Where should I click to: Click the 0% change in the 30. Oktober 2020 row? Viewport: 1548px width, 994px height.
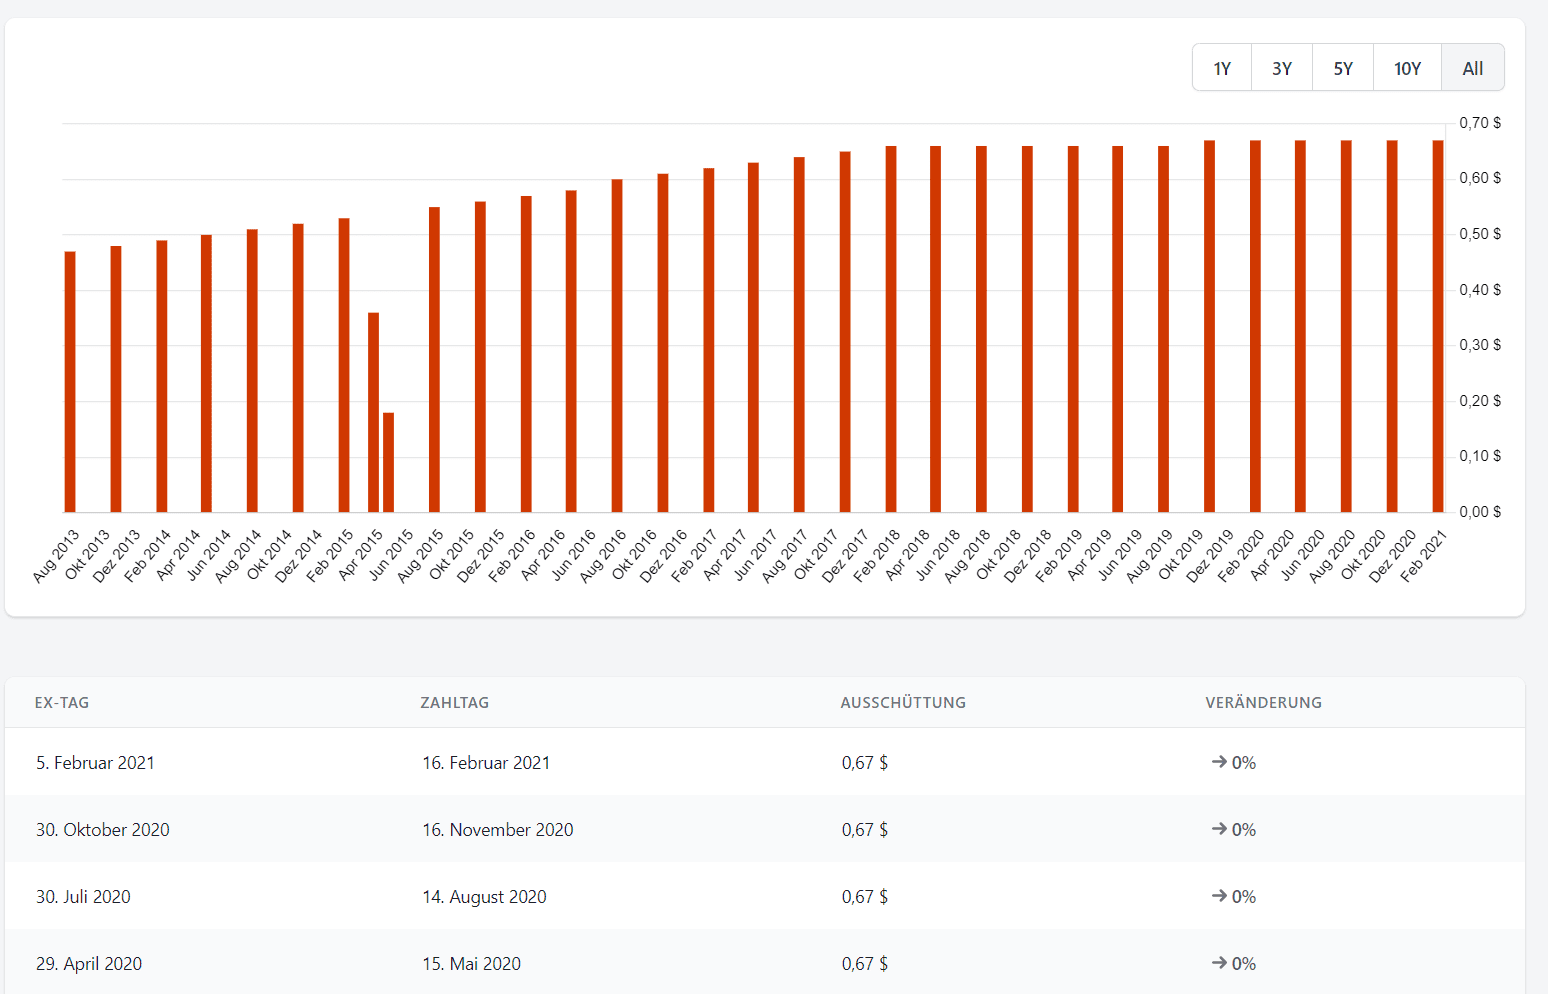[x=1244, y=830]
